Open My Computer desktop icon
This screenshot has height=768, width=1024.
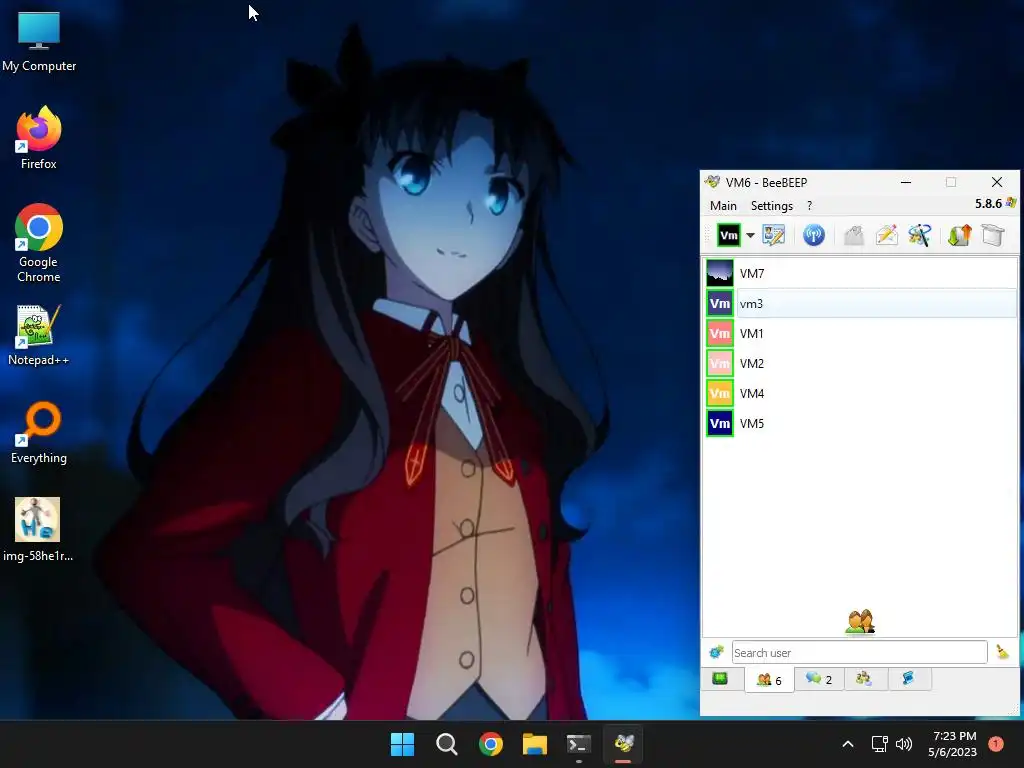pos(39,41)
